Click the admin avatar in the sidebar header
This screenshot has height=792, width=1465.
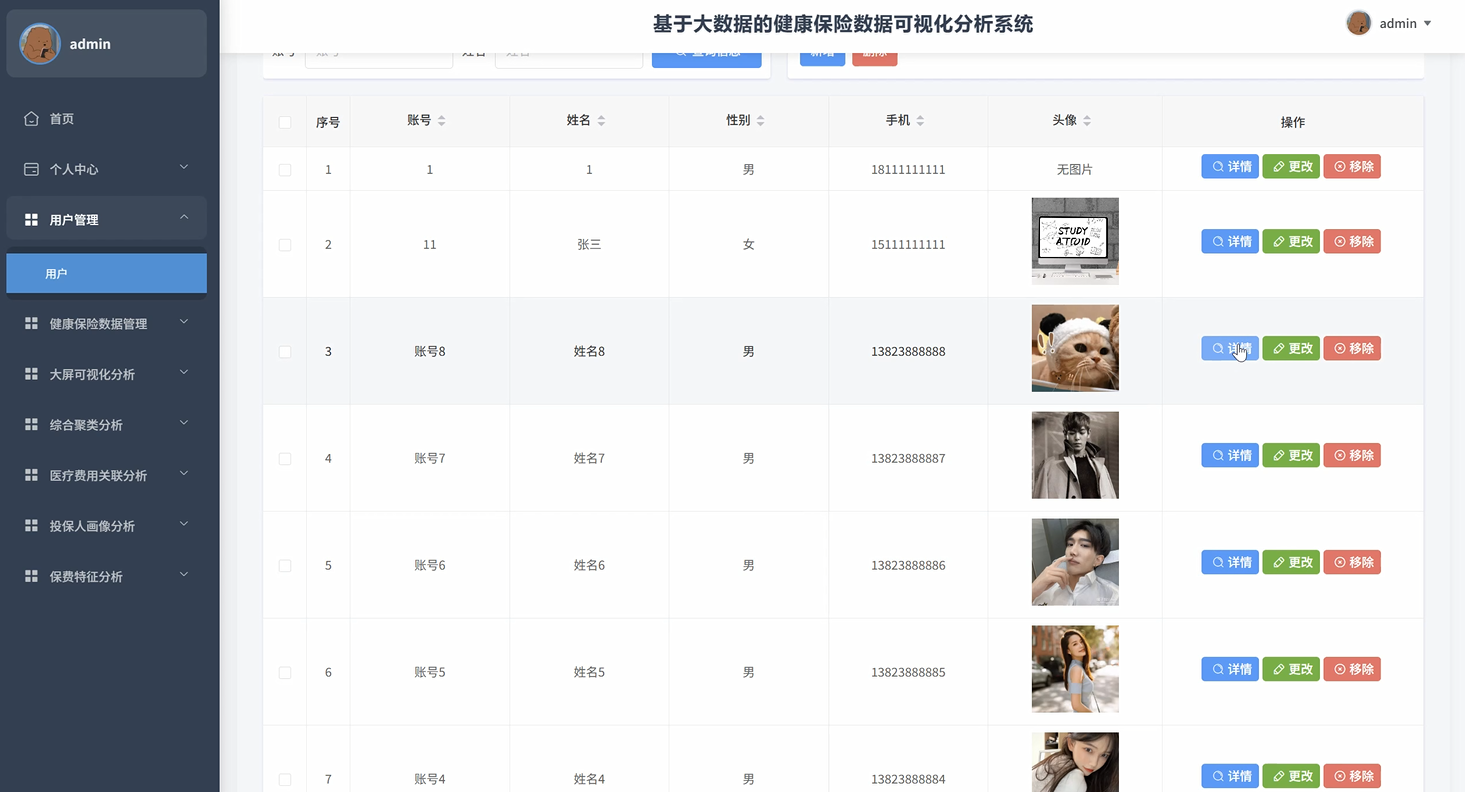[40, 44]
